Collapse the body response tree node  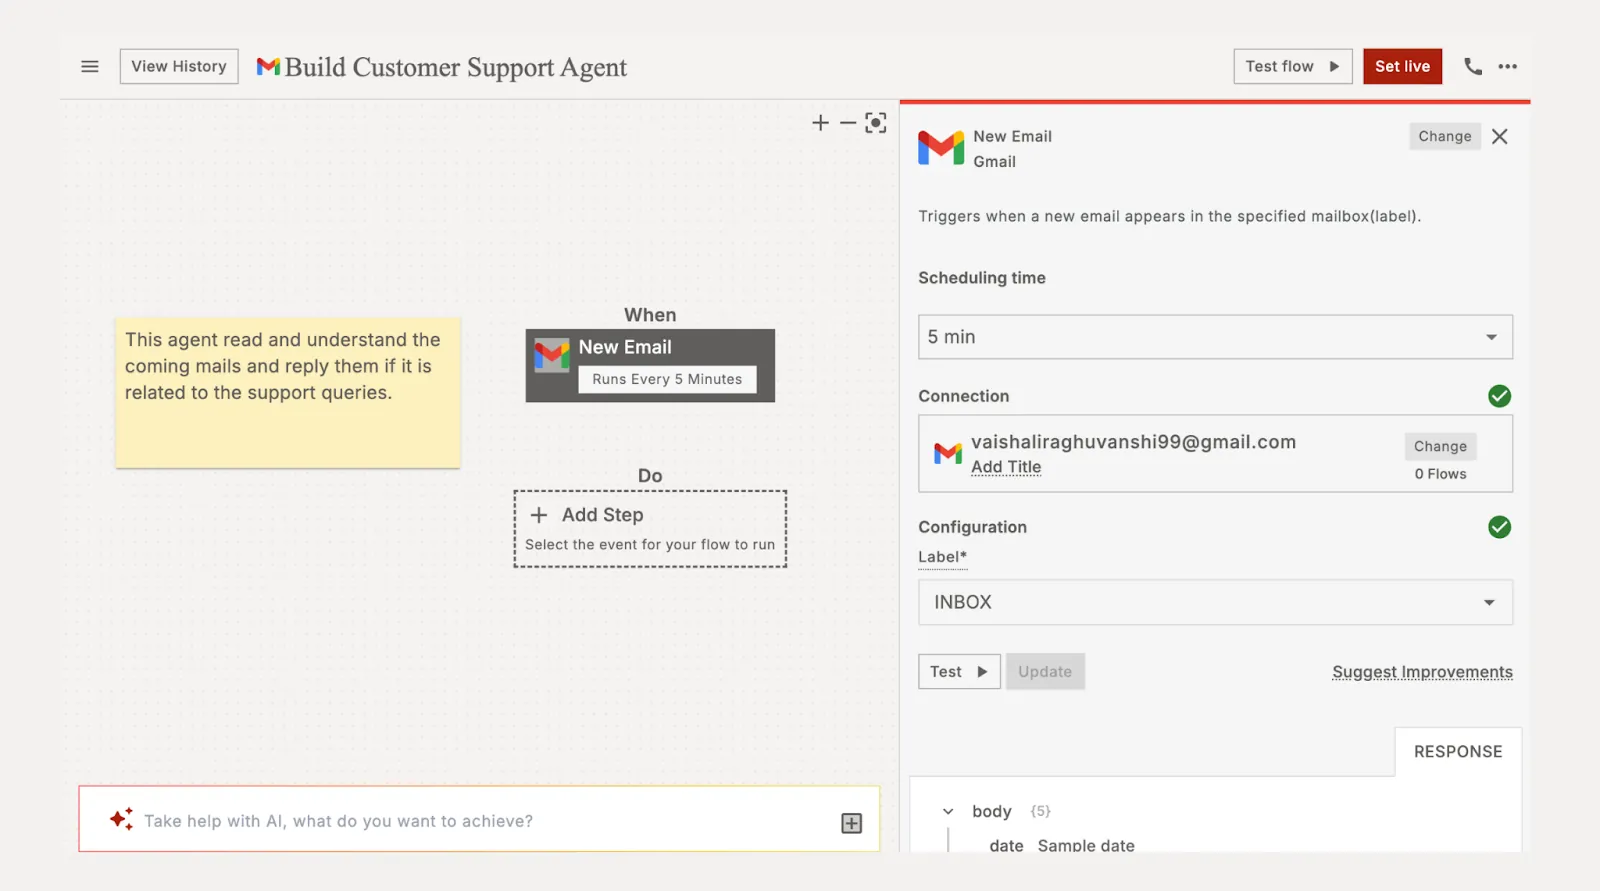click(x=948, y=811)
